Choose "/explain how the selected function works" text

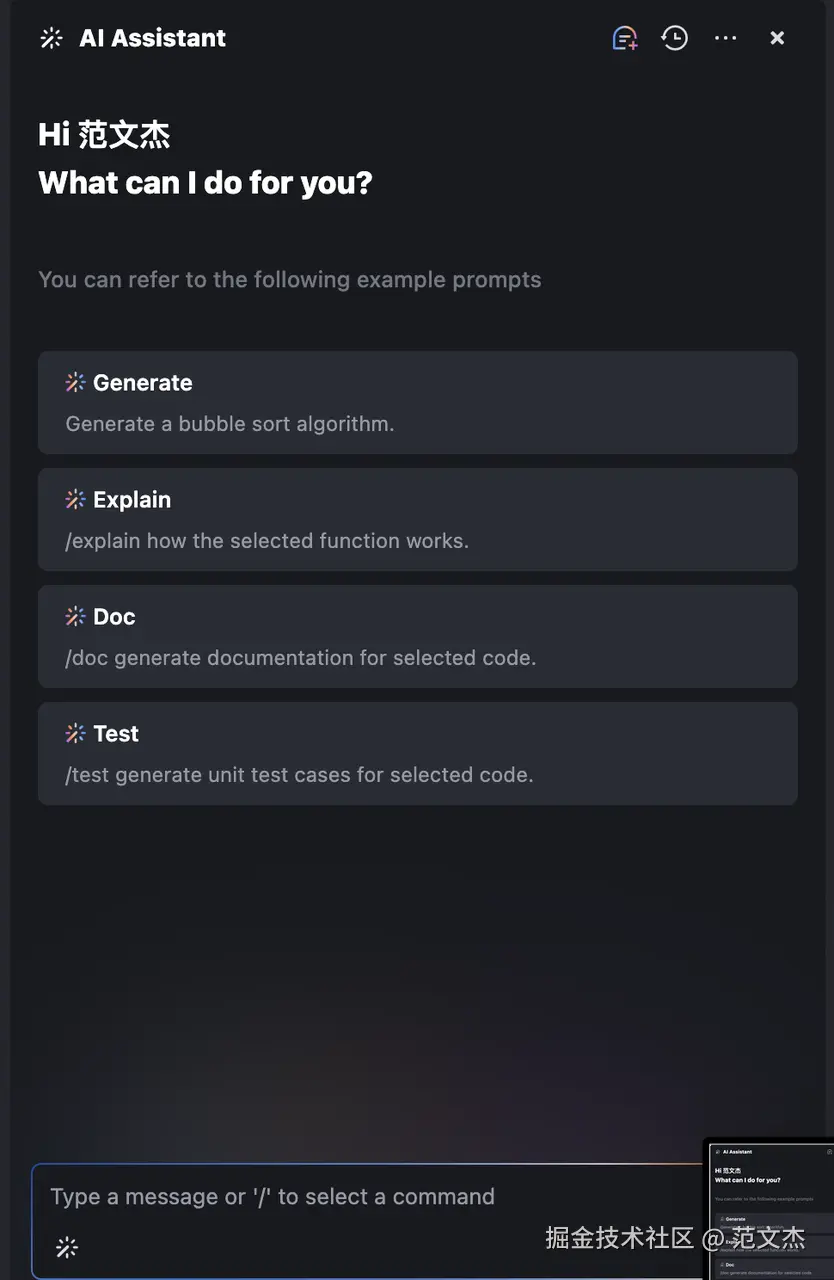click(x=267, y=541)
